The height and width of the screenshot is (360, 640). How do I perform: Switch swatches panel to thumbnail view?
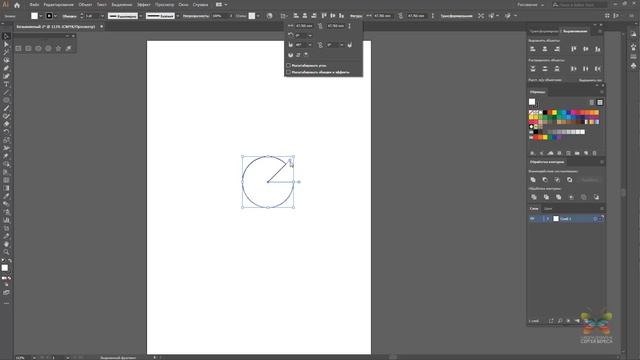pos(600,102)
